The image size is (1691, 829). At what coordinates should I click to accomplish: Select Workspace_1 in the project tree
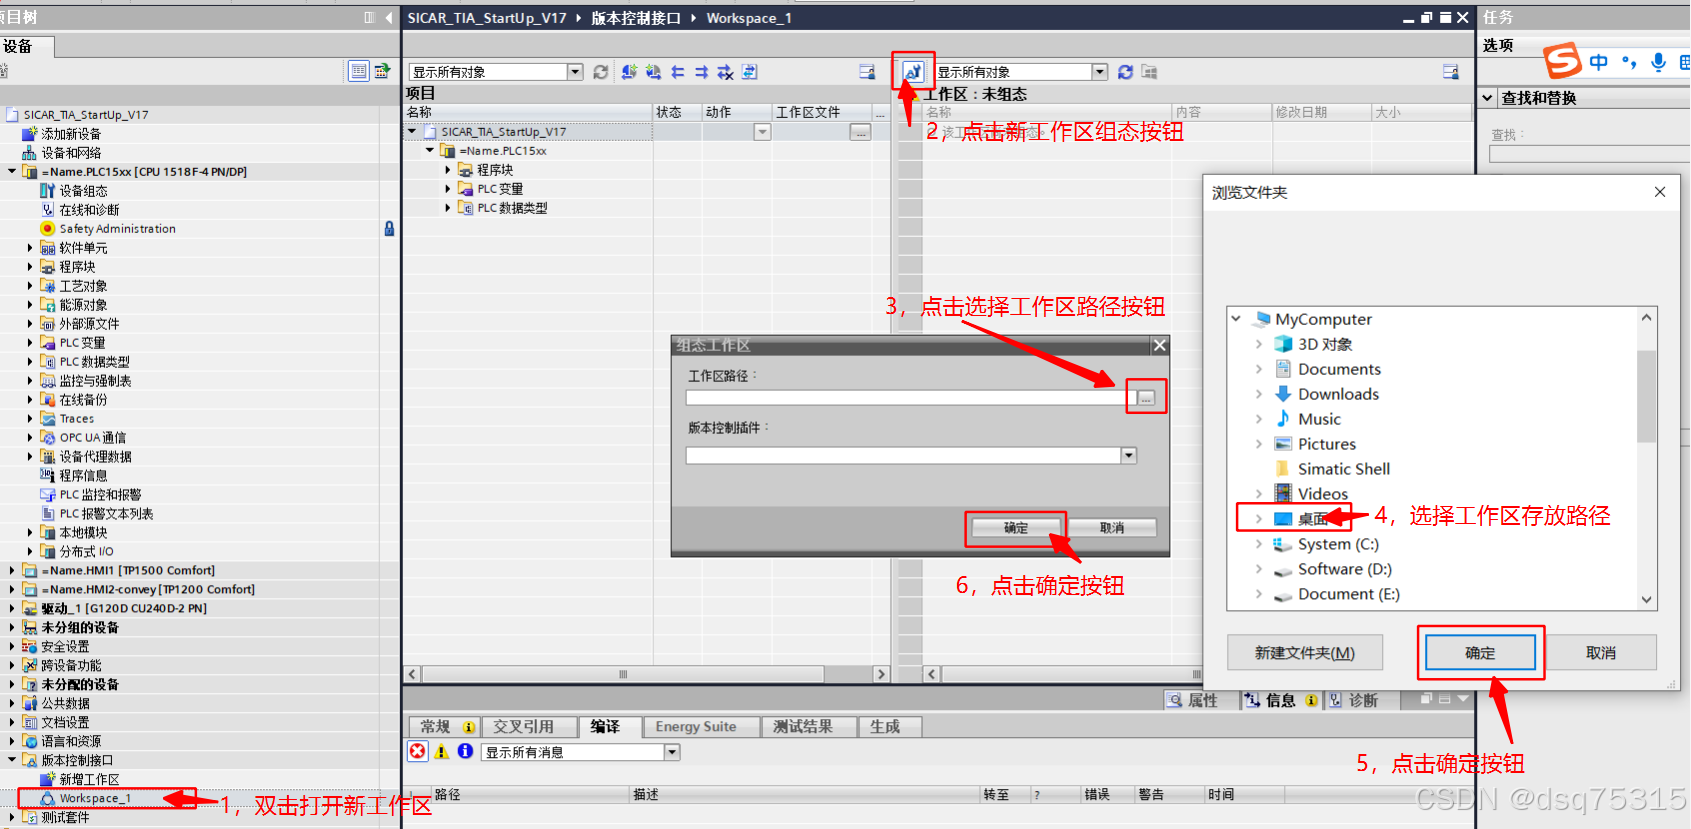[x=94, y=798]
